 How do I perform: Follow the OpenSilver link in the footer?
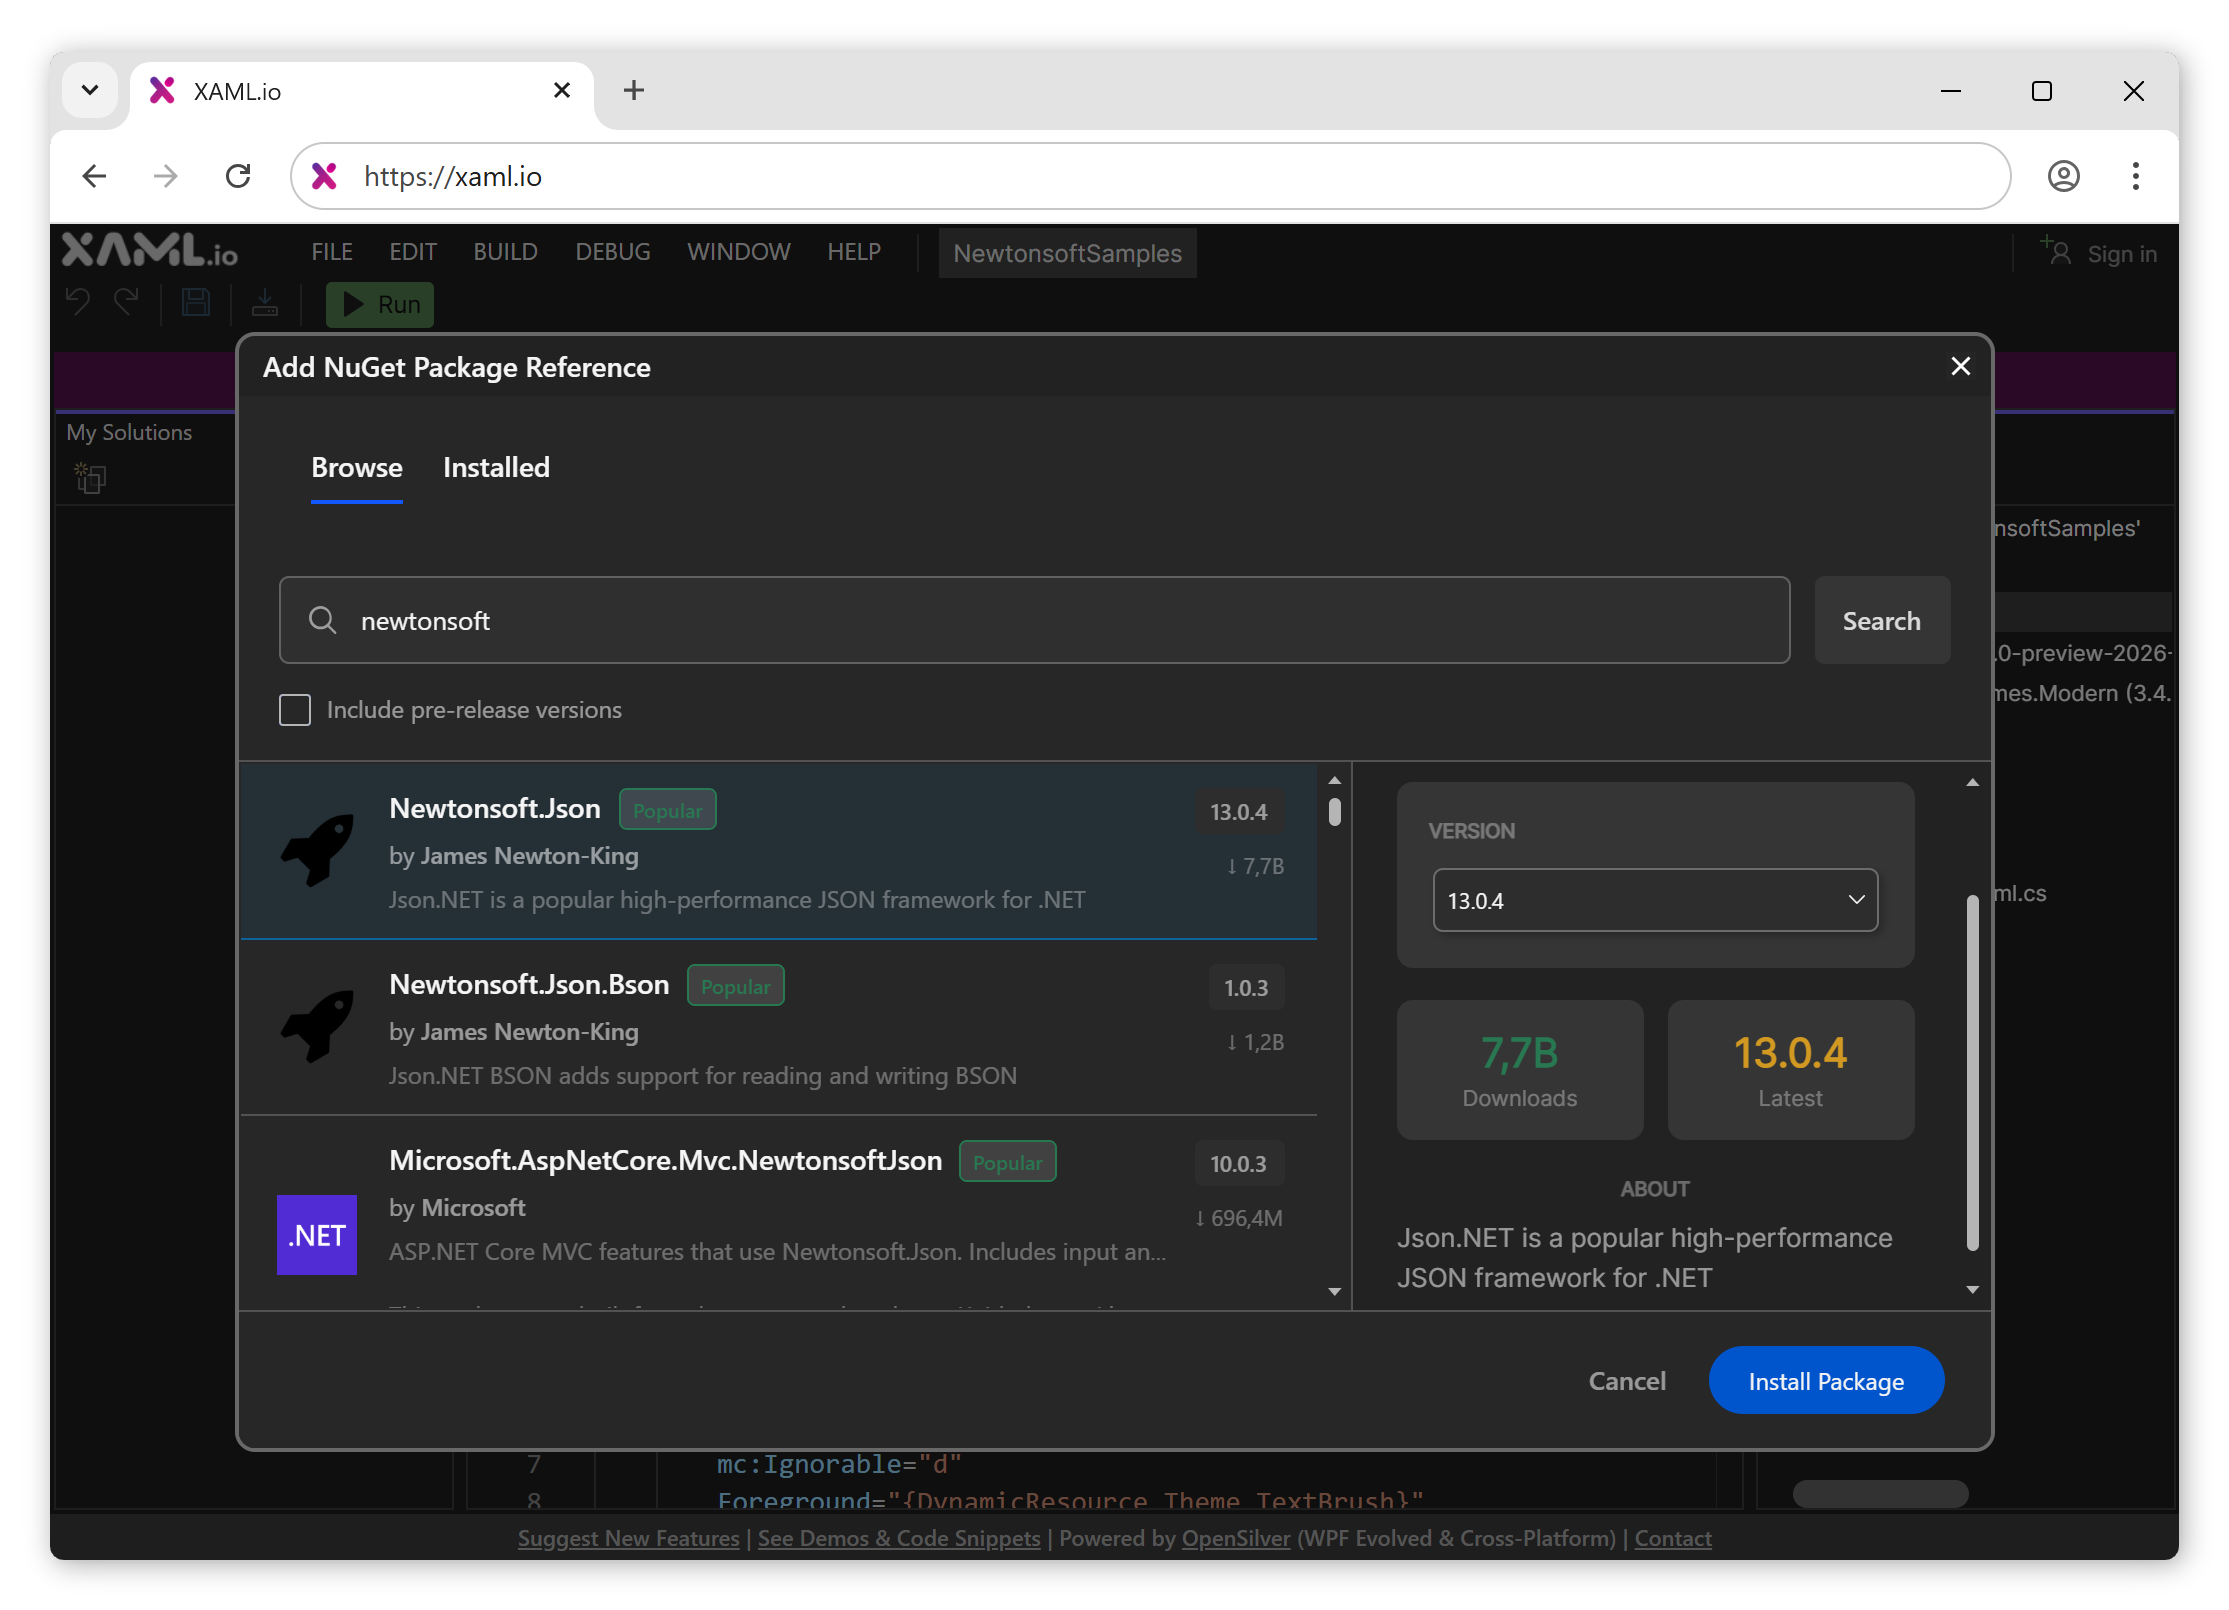click(1235, 1537)
